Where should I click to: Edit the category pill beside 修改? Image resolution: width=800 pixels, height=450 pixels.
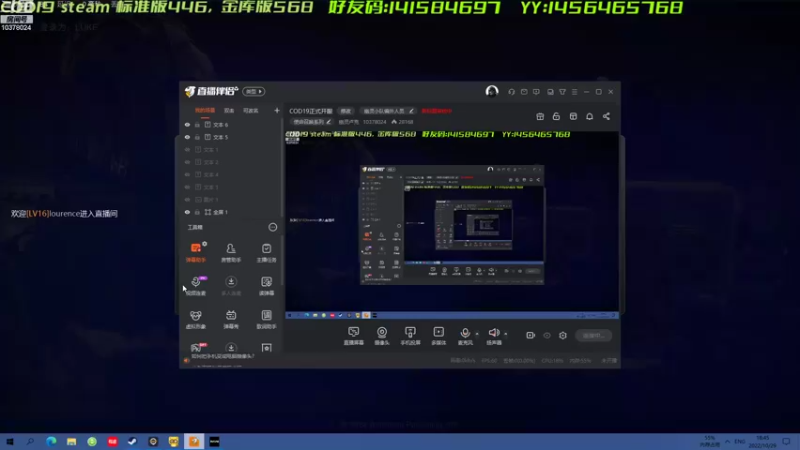click(x=389, y=111)
